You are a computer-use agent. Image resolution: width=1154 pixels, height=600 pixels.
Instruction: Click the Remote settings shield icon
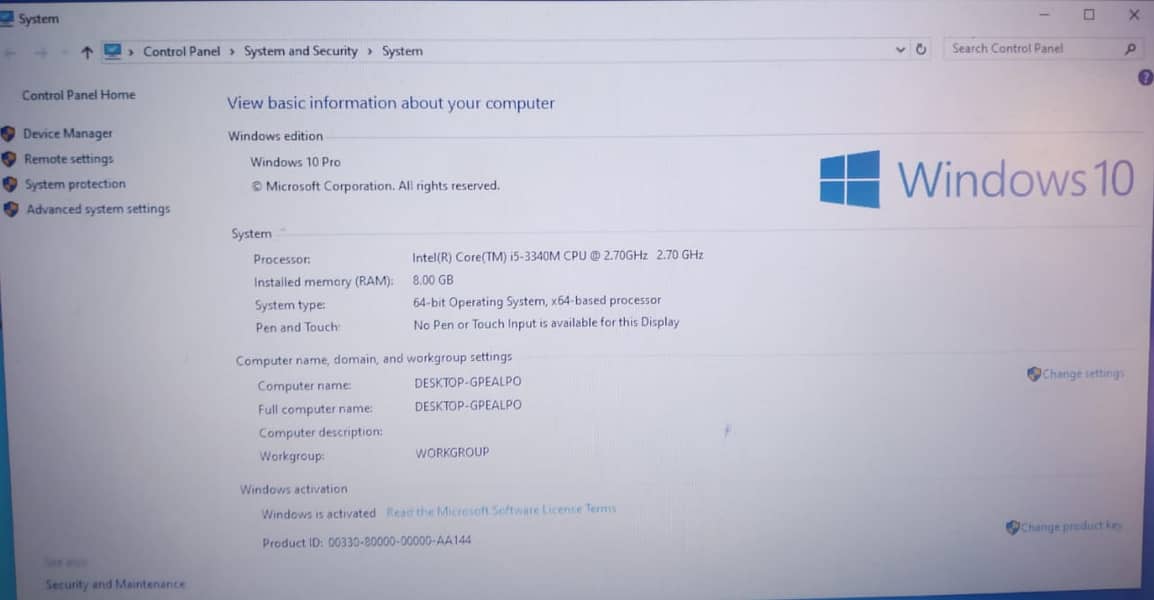click(x=10, y=159)
